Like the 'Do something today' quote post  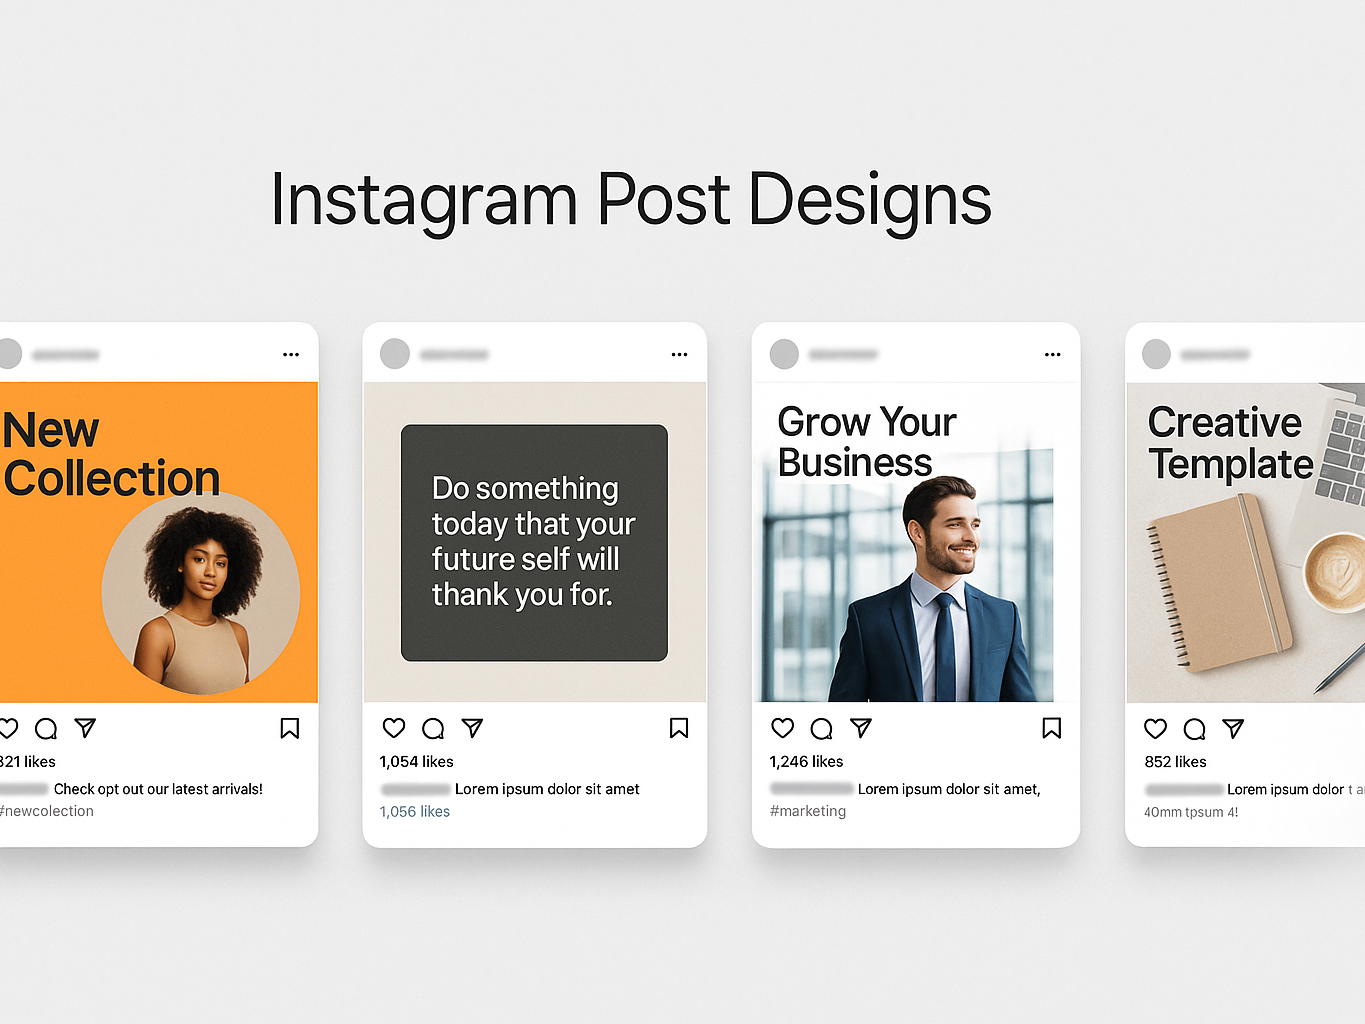pyautogui.click(x=394, y=728)
